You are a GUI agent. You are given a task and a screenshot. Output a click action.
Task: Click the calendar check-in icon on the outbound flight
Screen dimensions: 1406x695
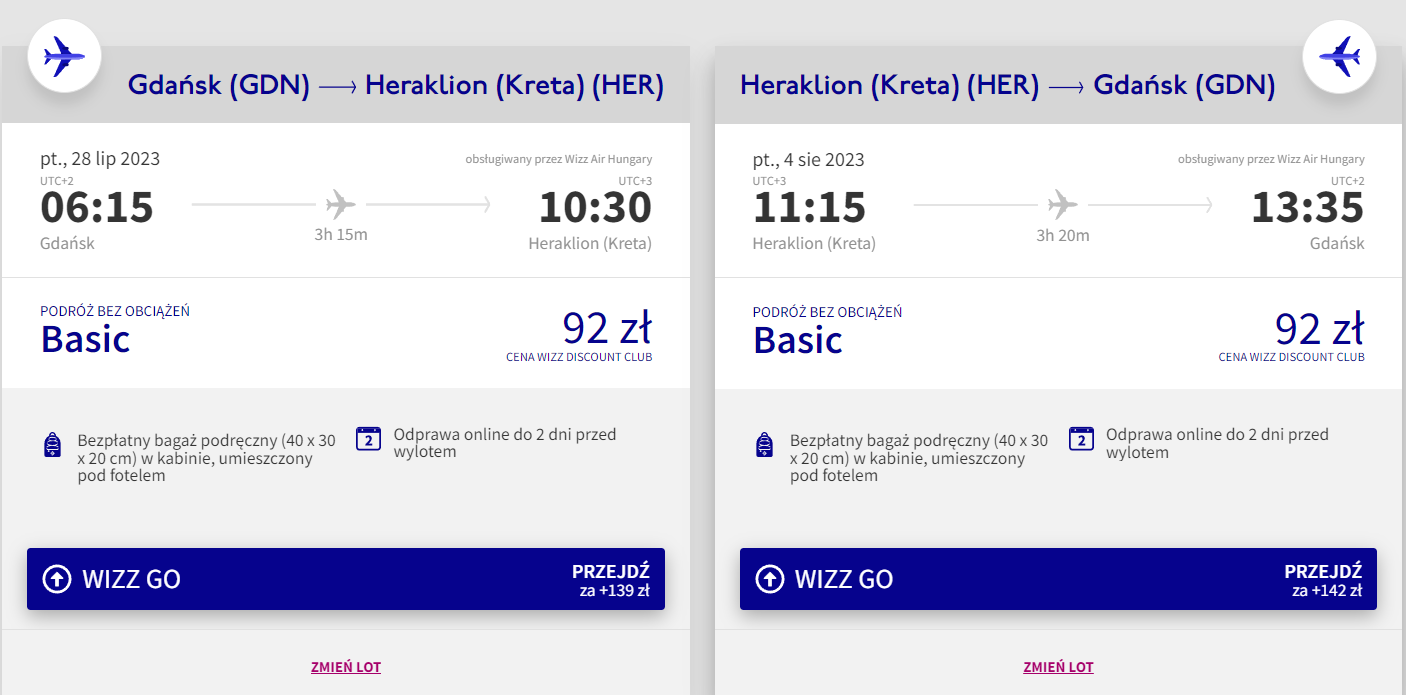tap(369, 438)
